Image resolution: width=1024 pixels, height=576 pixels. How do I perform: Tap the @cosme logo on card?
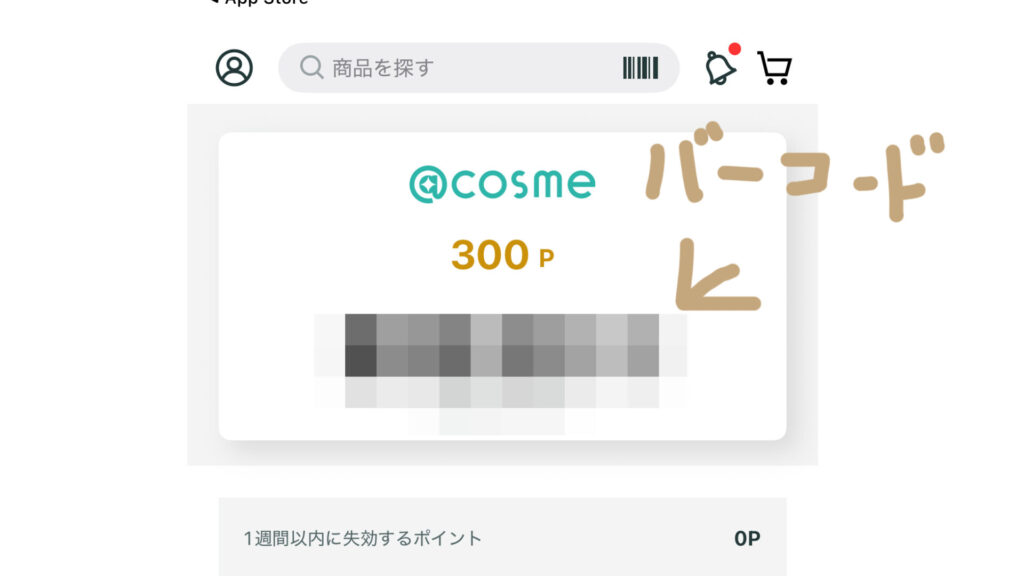pyautogui.click(x=502, y=184)
